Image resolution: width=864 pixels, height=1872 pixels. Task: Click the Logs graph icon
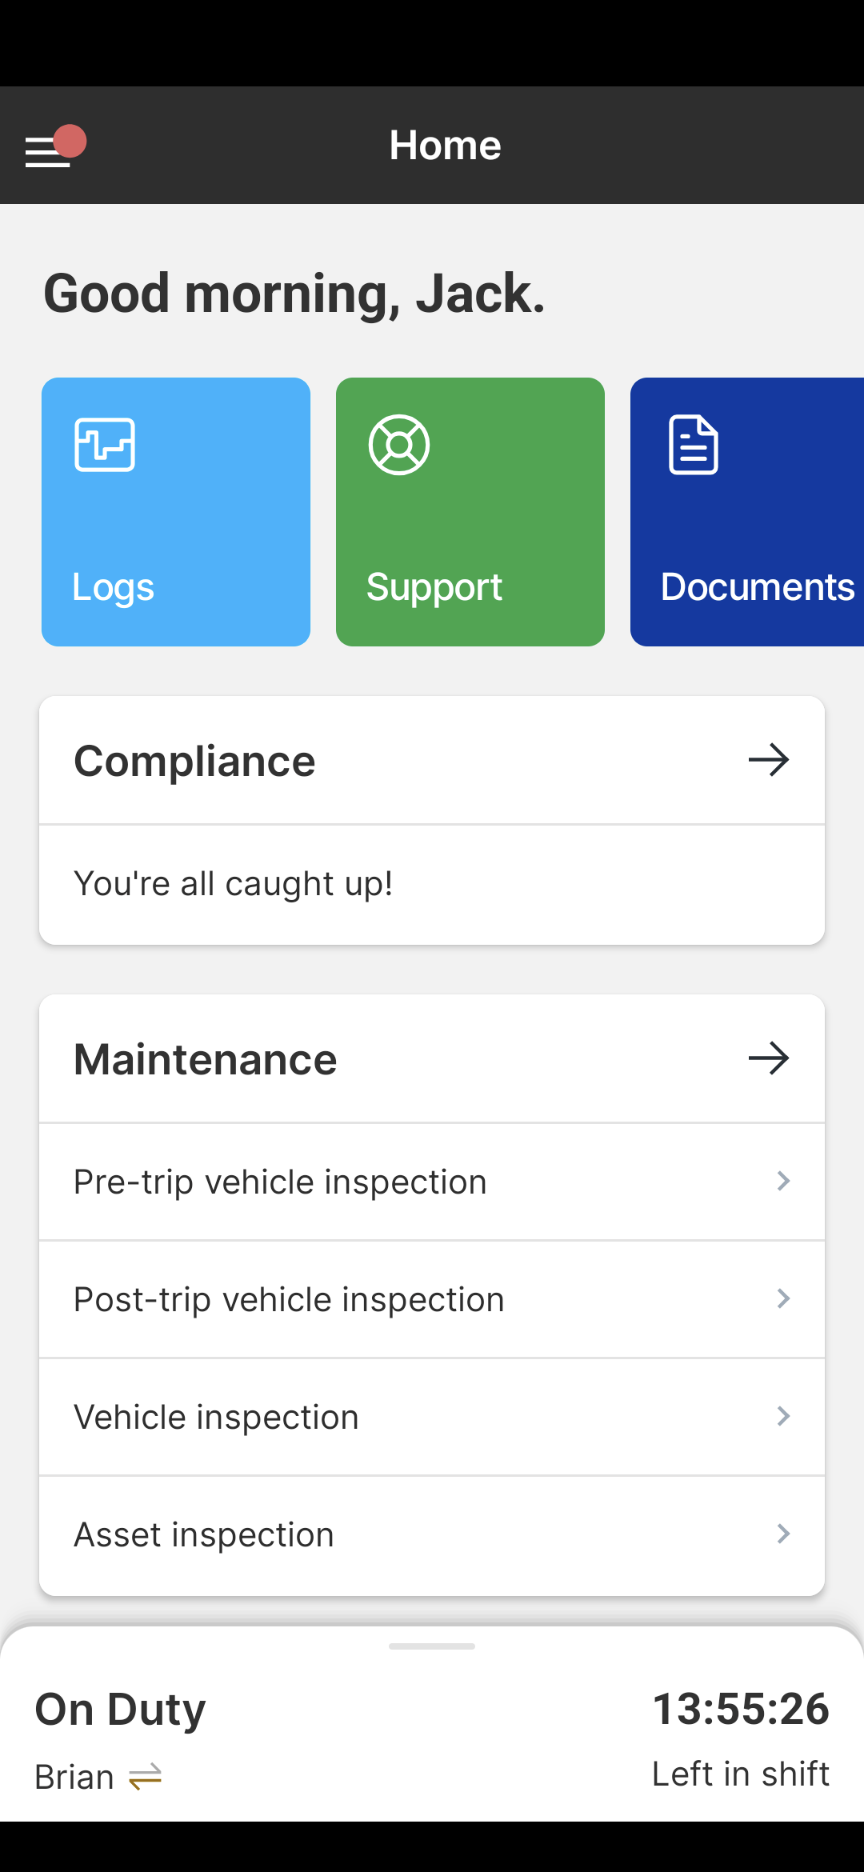(105, 445)
